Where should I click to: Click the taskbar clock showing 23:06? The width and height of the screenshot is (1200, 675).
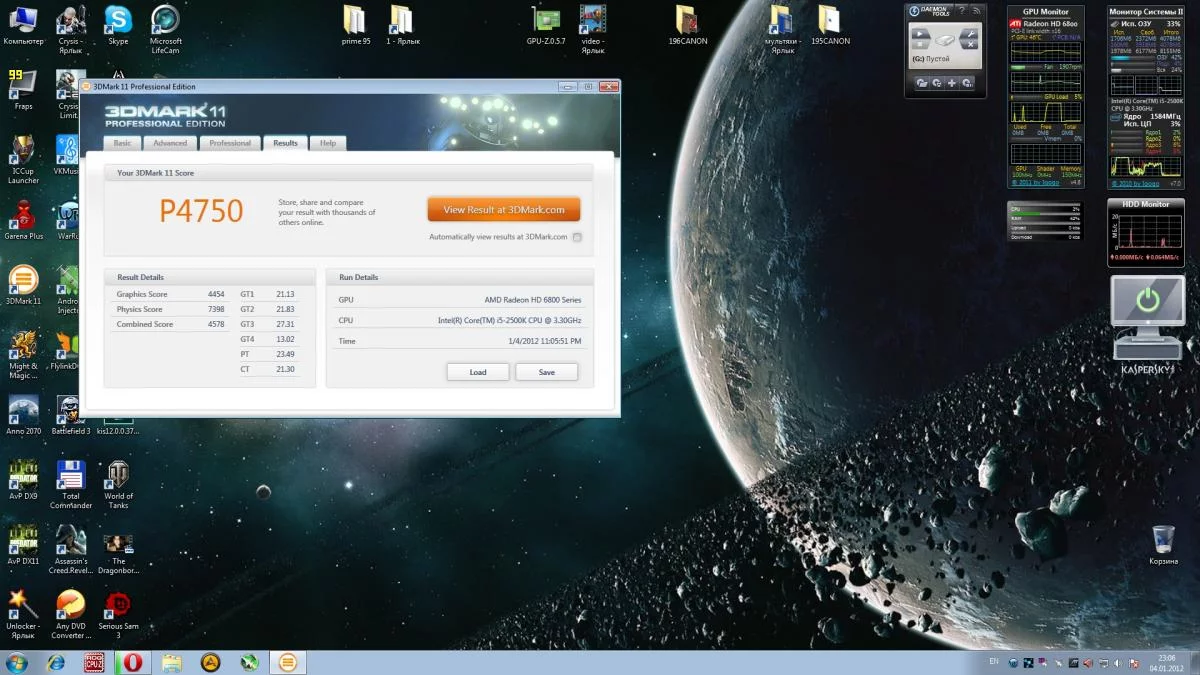coord(1166,662)
